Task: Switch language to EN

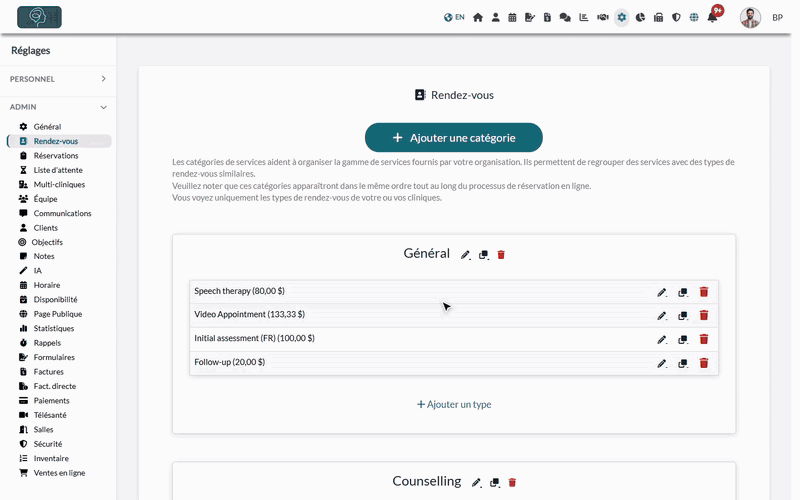Action: point(454,17)
